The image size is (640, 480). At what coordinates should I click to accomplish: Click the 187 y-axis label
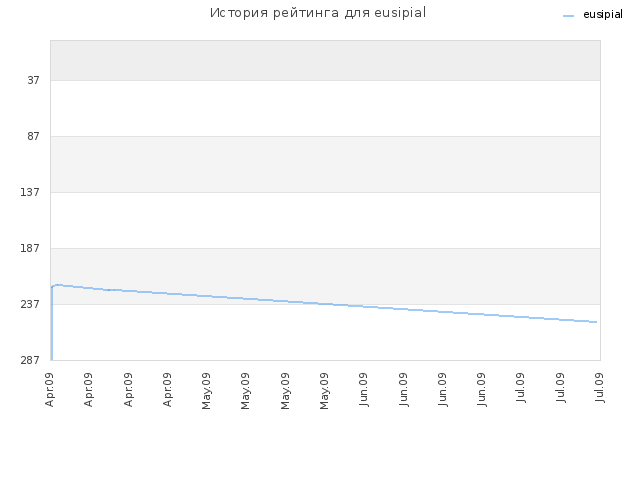[x=30, y=248]
